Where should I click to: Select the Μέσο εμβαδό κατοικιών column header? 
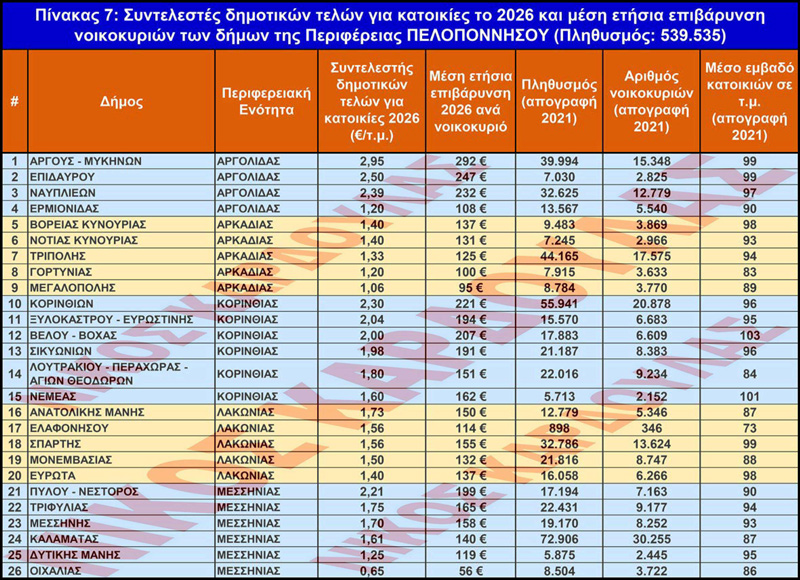pyautogui.click(x=749, y=101)
